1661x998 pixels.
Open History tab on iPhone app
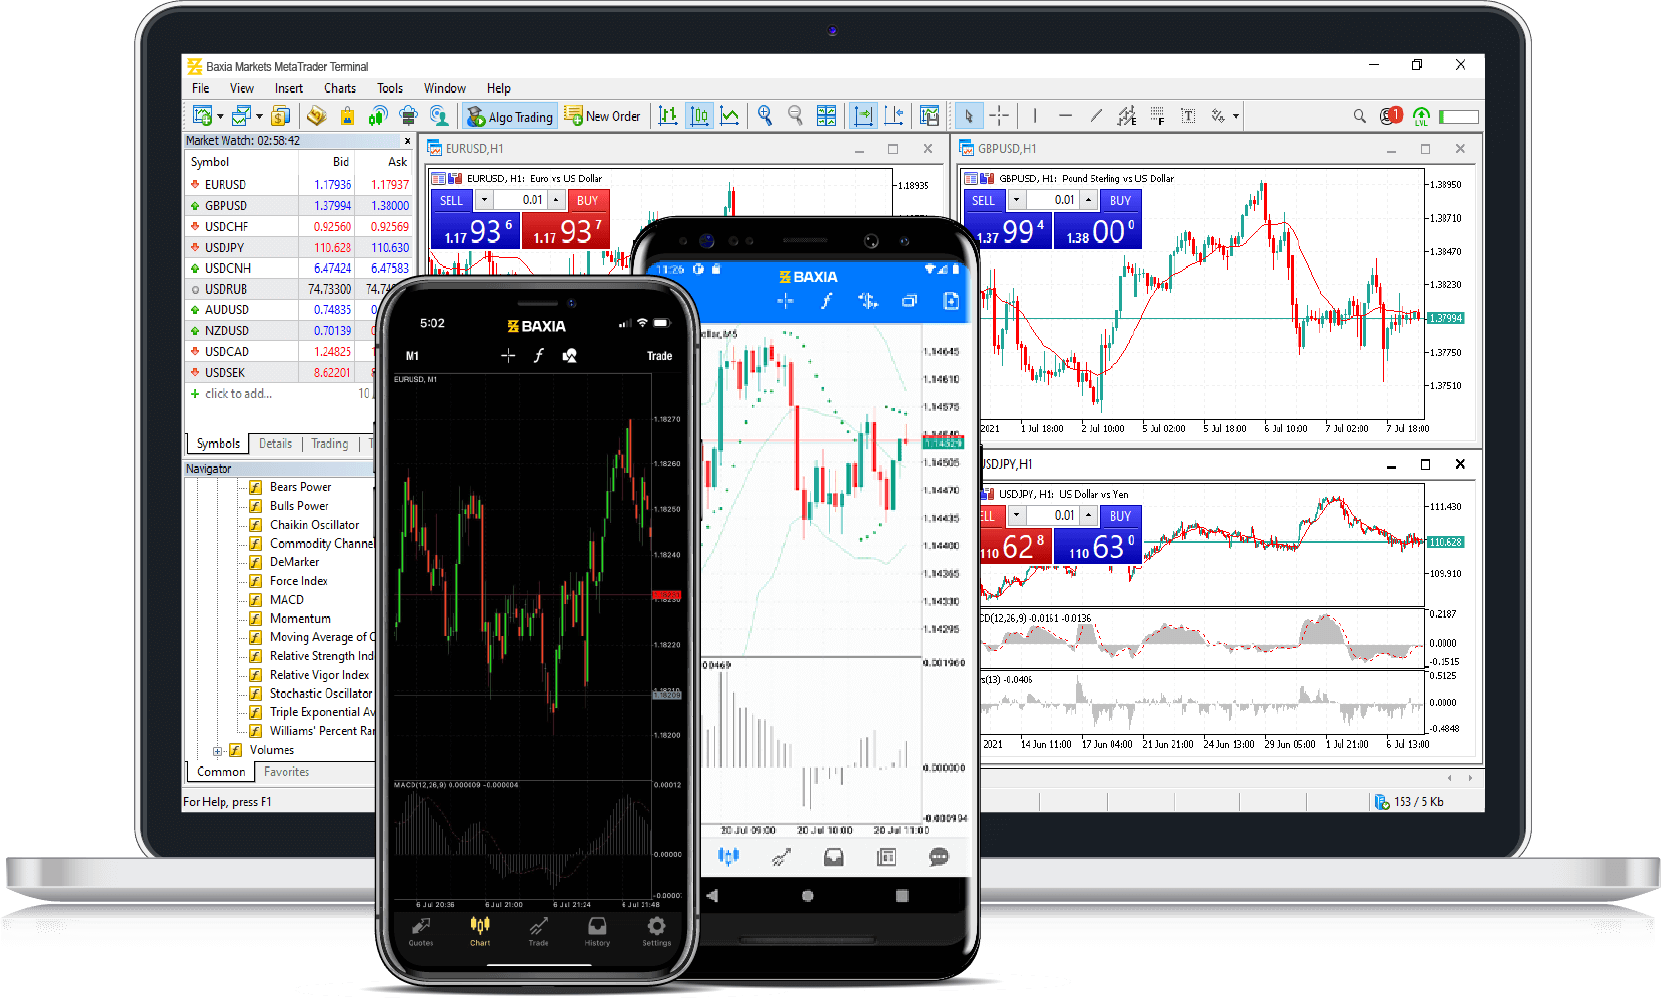(597, 931)
